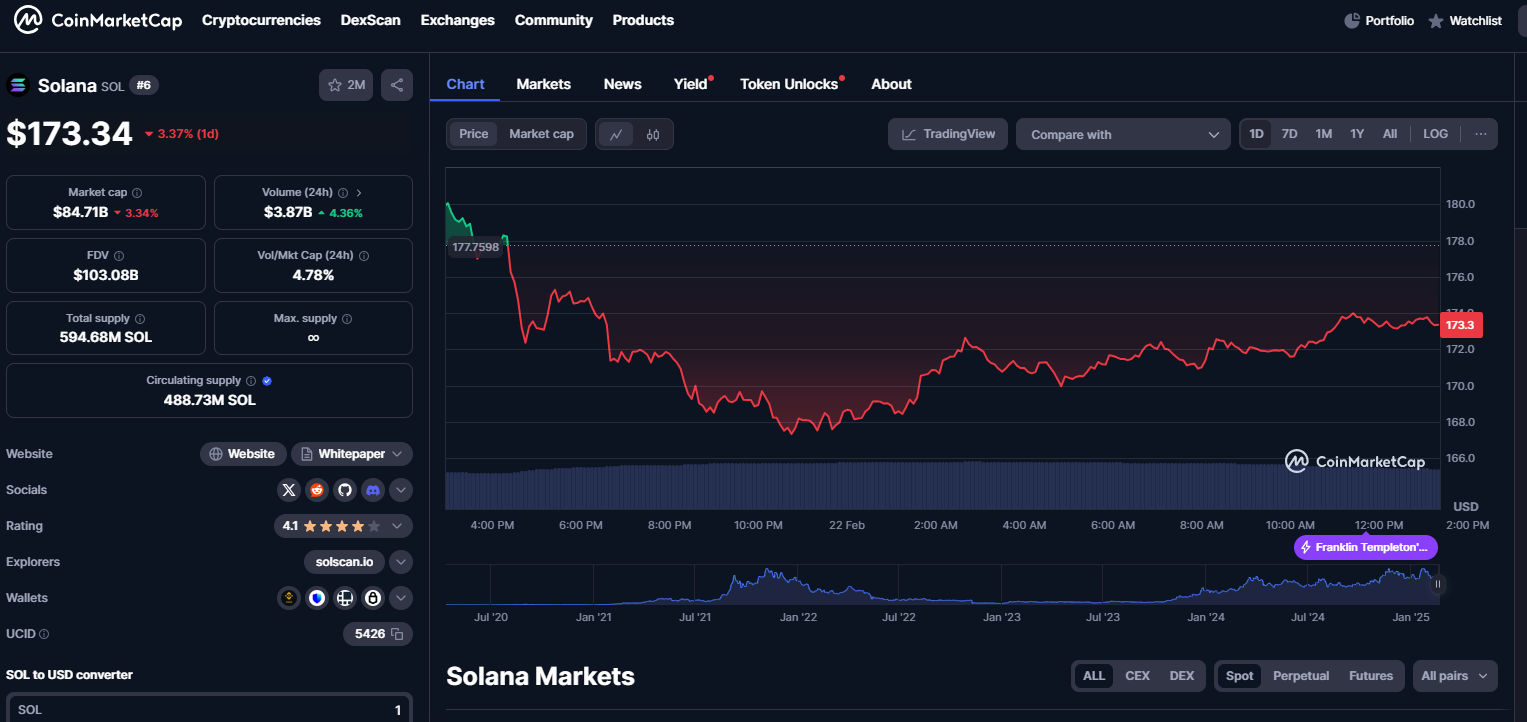This screenshot has height=722, width=1527.
Task: Expand Explorers list chevron
Action: 401,562
